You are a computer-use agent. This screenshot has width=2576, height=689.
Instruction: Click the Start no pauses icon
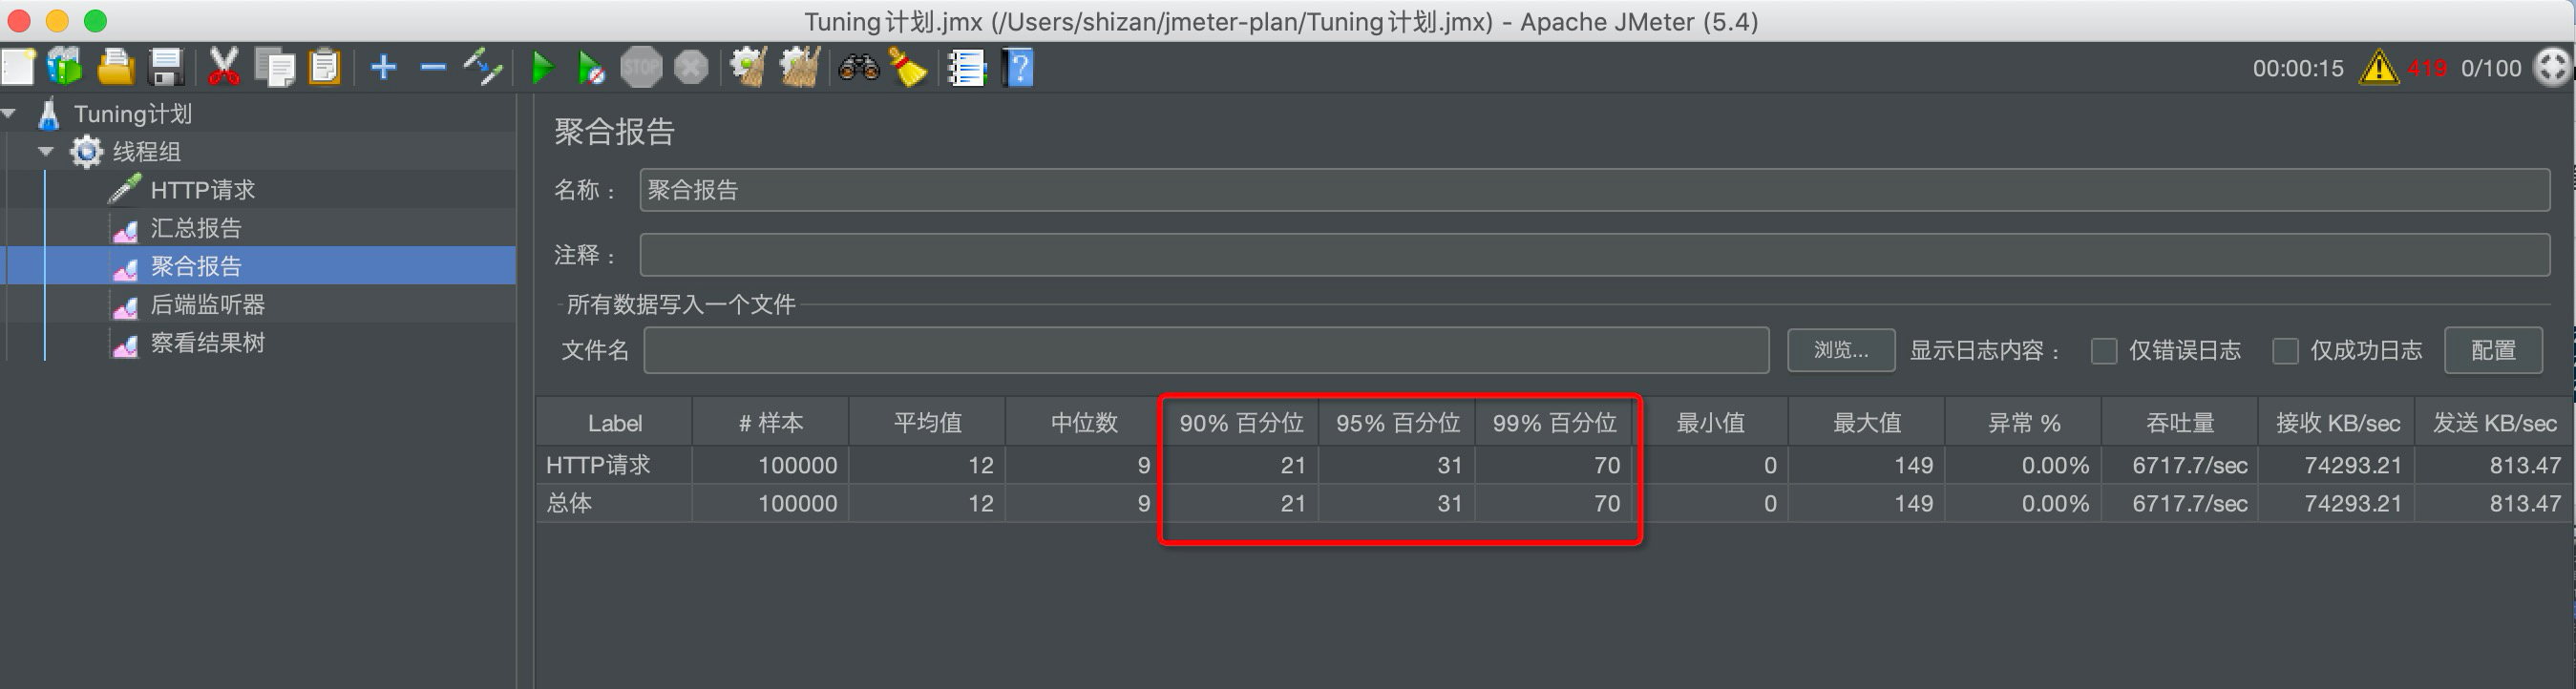coord(591,68)
